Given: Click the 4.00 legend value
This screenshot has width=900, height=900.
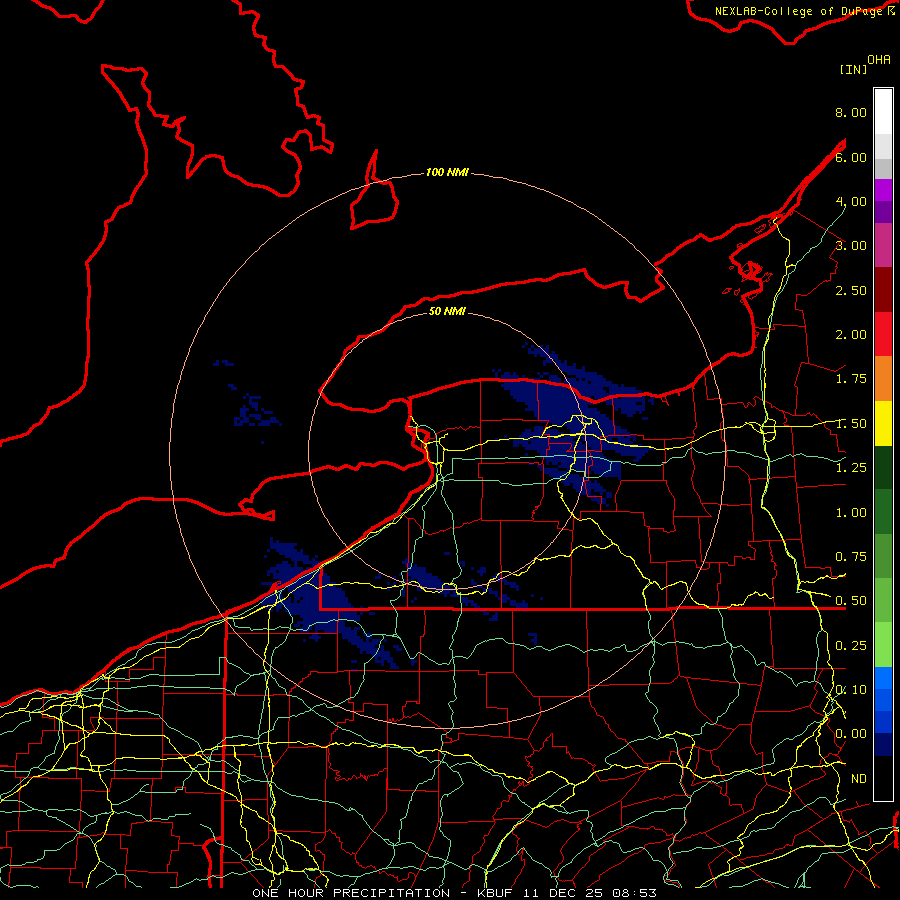Looking at the screenshot, I should 851,201.
